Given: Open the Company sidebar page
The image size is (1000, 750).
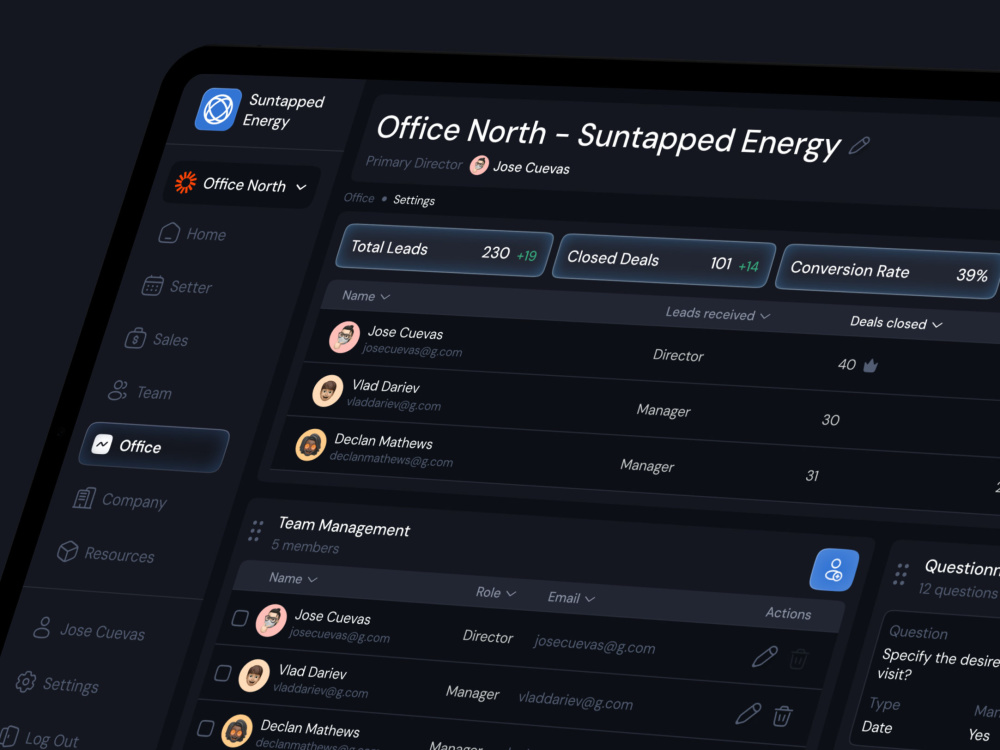Looking at the screenshot, I should point(120,499).
